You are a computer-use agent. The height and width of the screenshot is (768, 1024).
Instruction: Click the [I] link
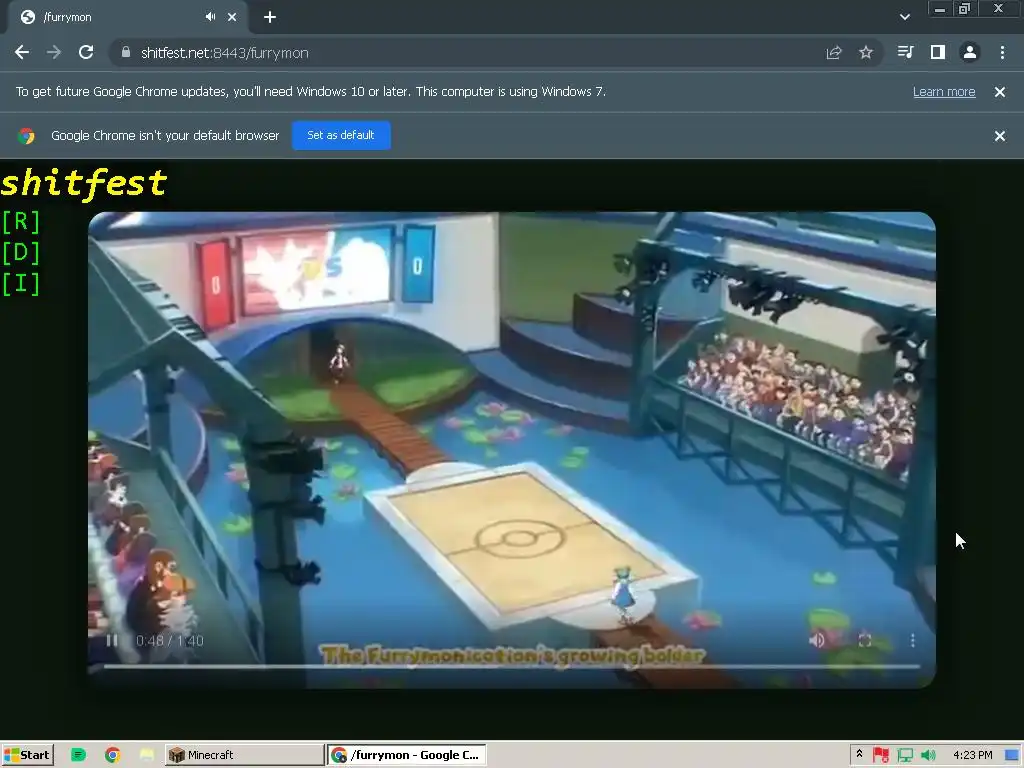tap(21, 284)
